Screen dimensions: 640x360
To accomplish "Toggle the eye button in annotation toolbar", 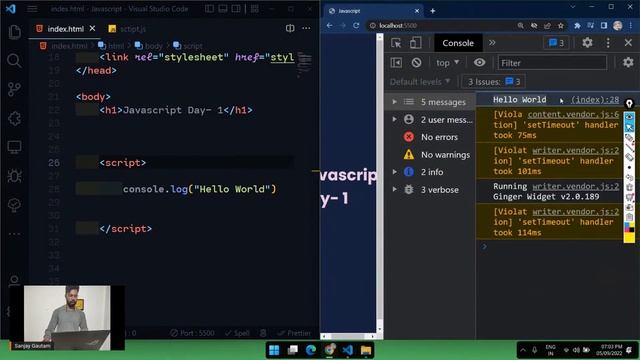I will tap(629, 117).
